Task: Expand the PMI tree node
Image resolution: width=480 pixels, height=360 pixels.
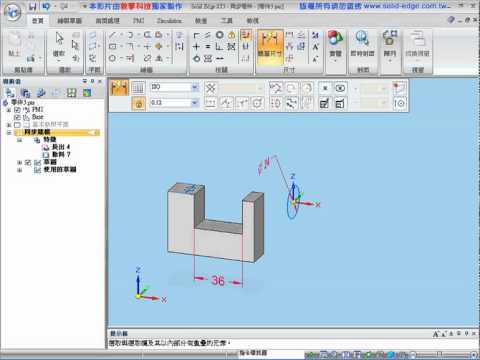Action: (x=9, y=110)
